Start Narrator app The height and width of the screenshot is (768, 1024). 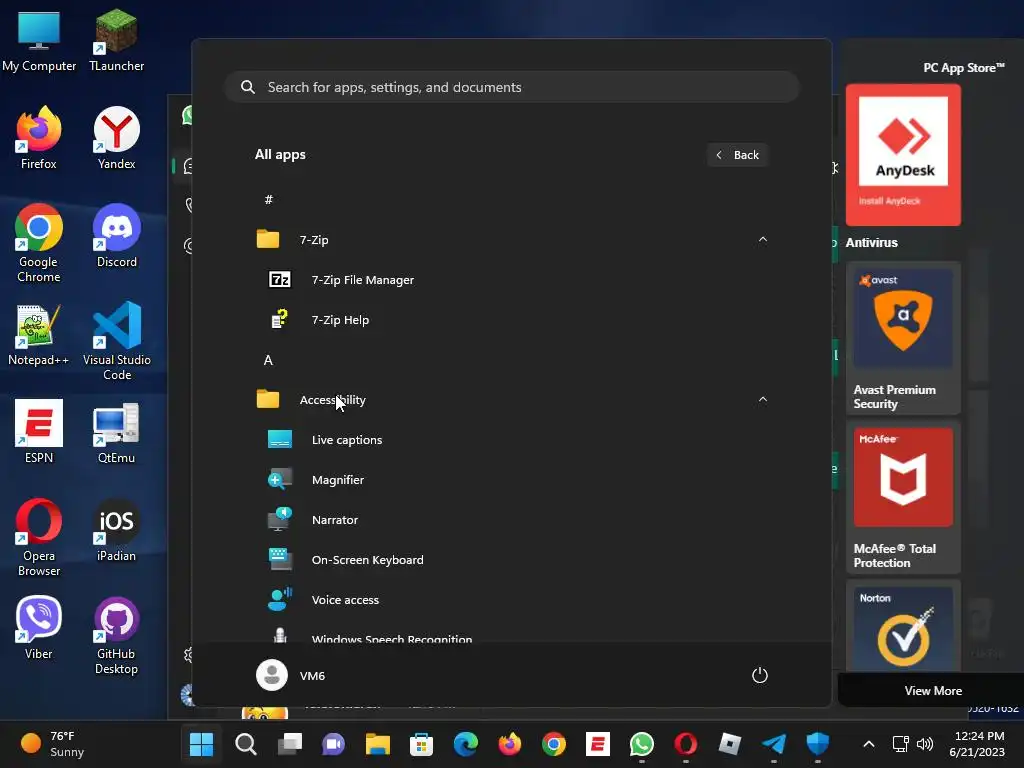(x=511, y=520)
